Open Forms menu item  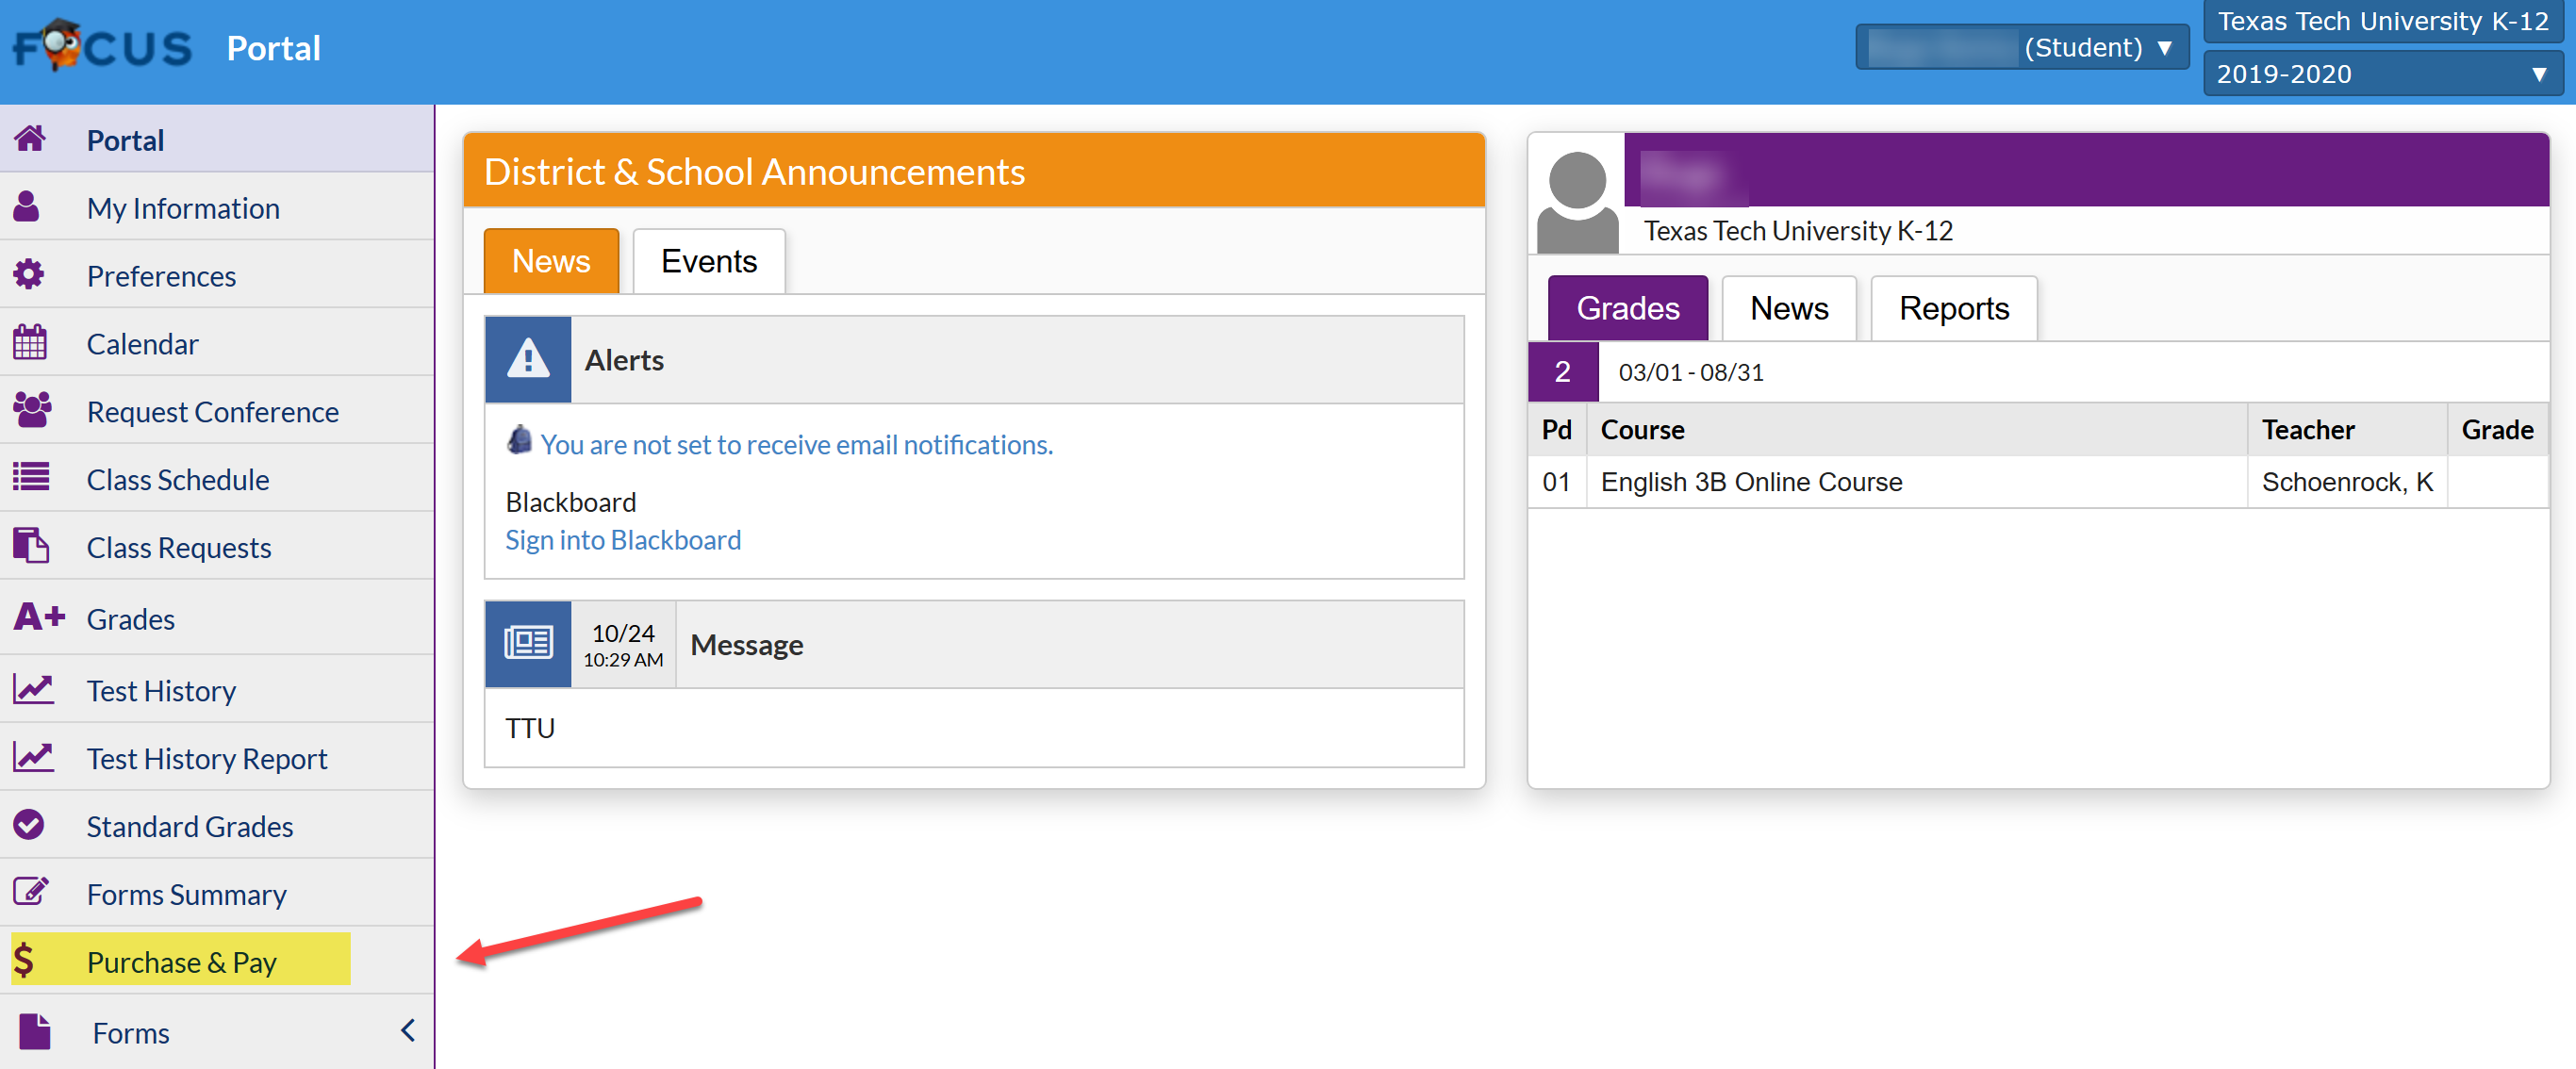(x=217, y=1032)
